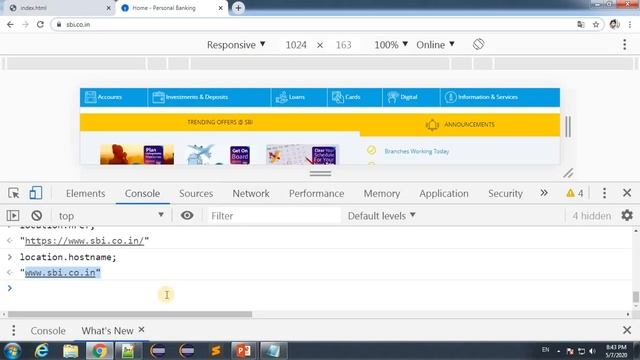Screen dimensions: 640x360
Task: Open the 100% zoom dropdown
Action: 391,44
